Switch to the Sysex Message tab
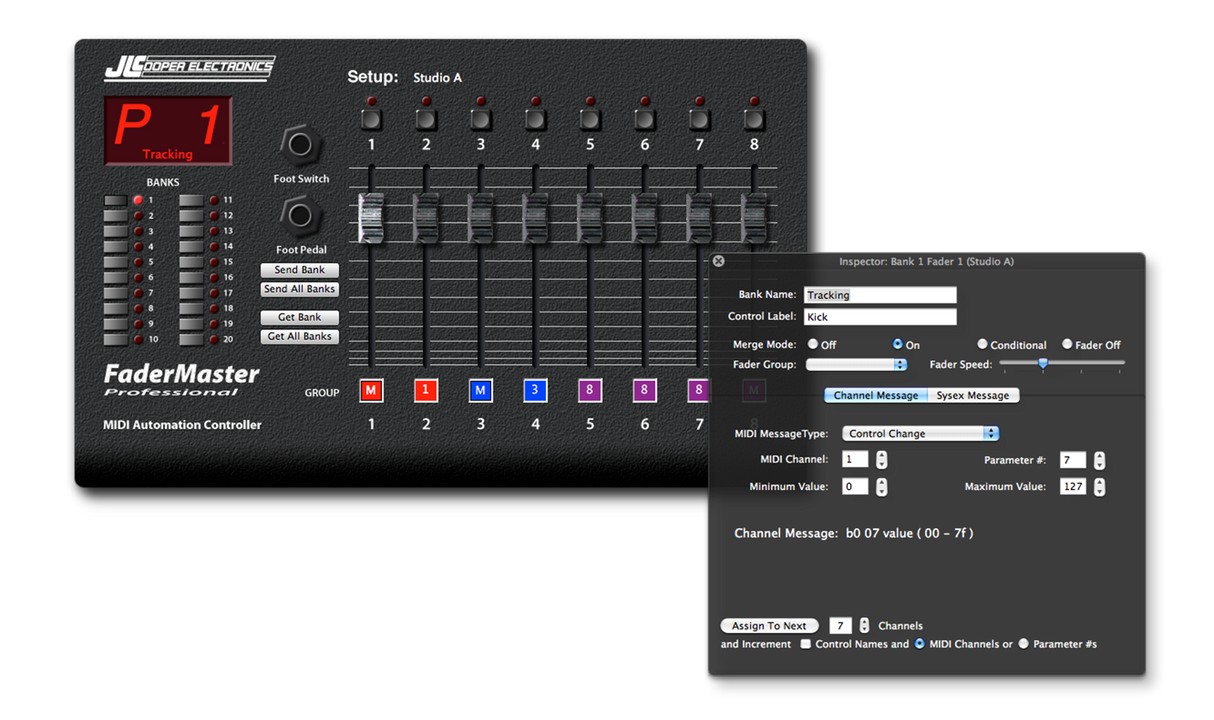1214x720 pixels. tap(972, 395)
